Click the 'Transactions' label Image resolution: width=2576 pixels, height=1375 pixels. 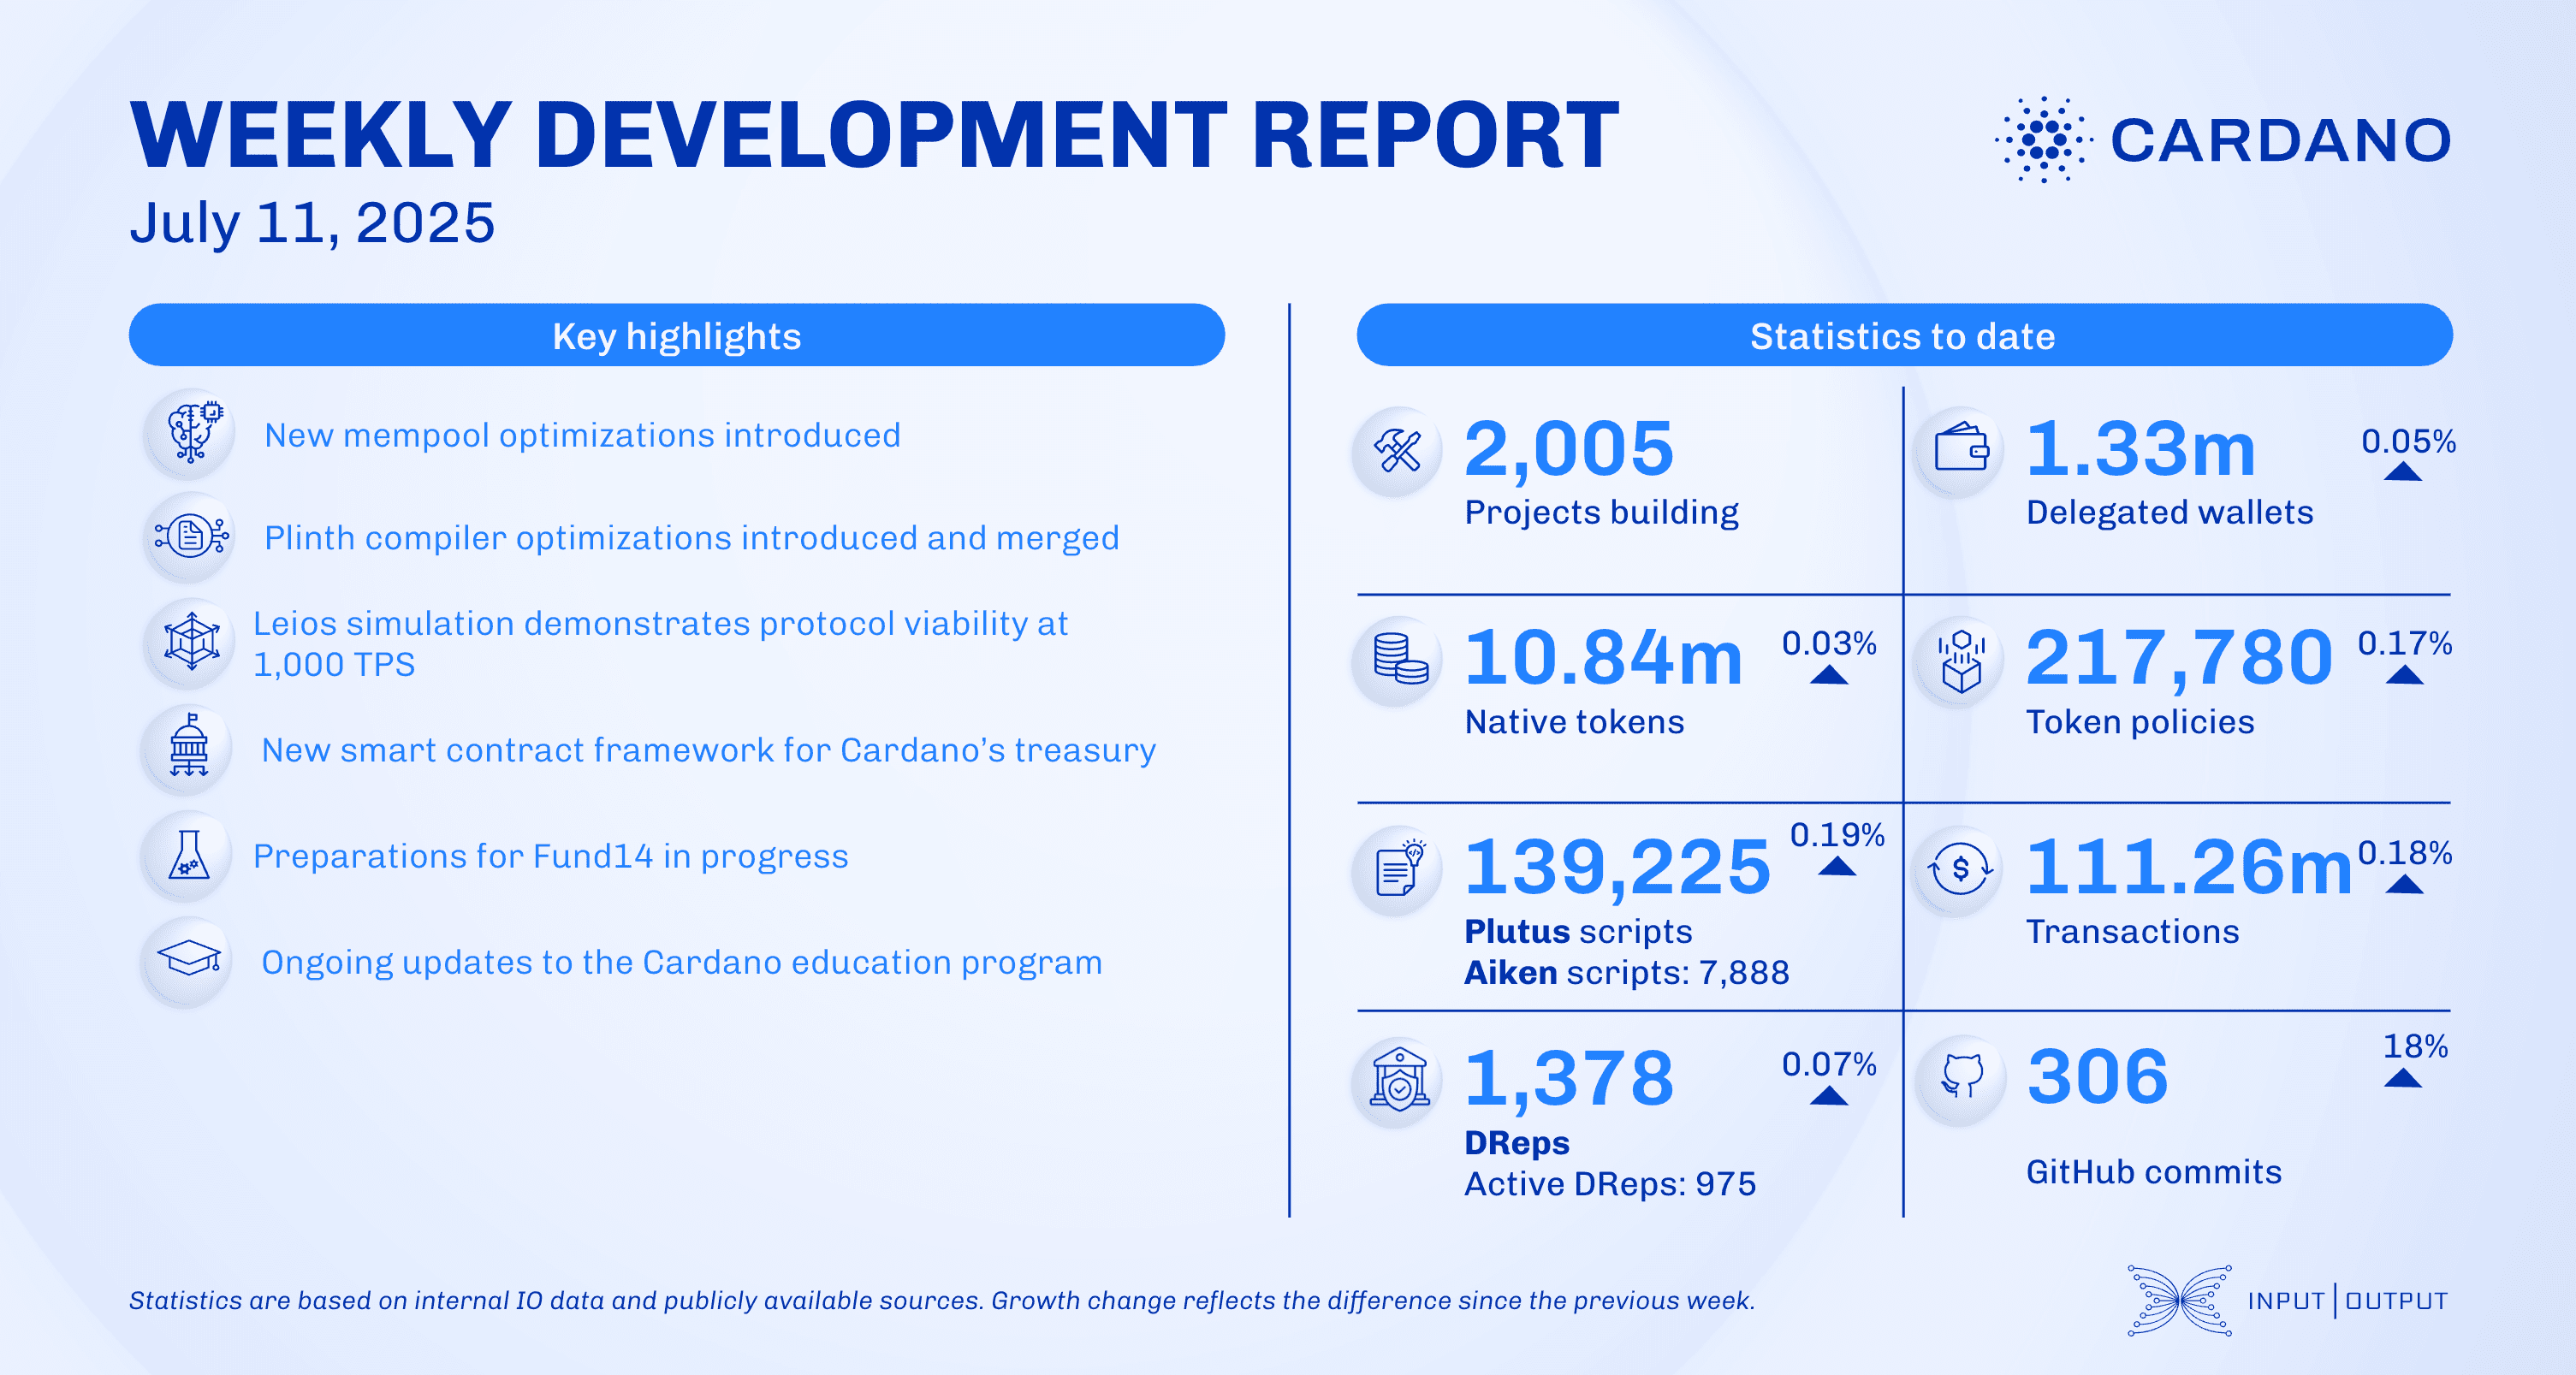[2132, 931]
